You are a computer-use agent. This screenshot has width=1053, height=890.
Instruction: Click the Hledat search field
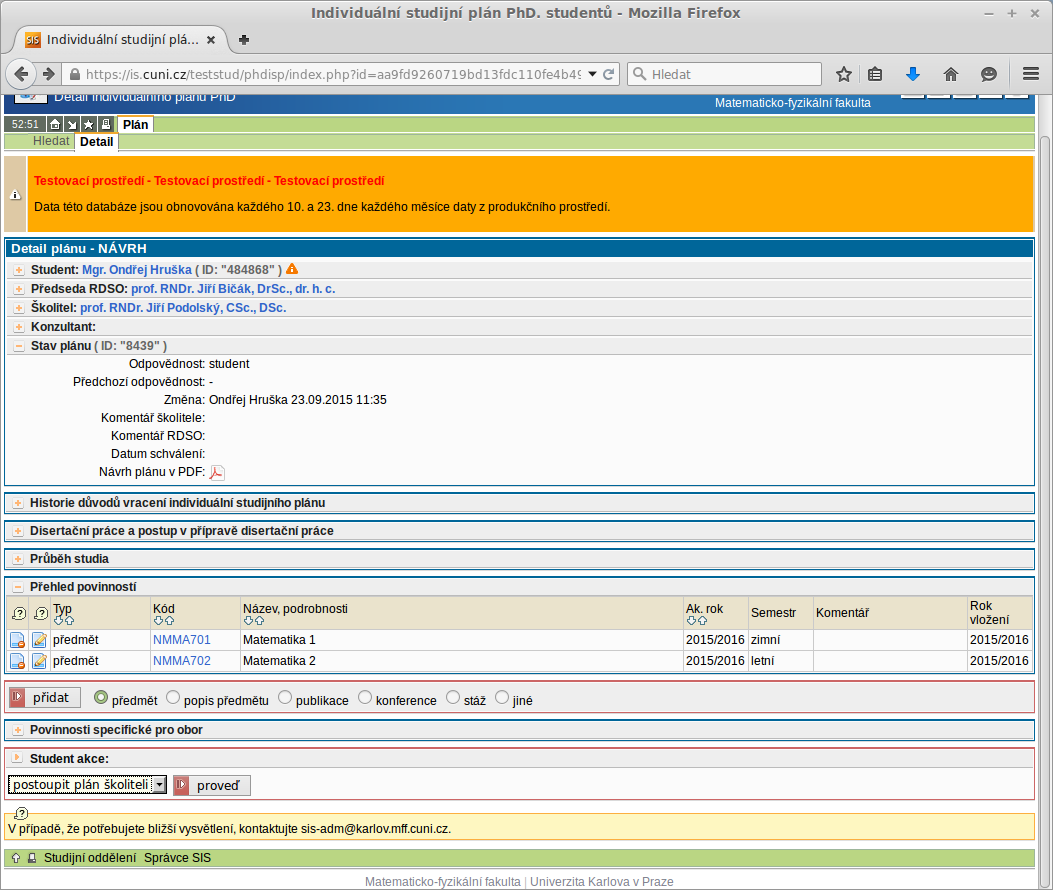pyautogui.click(x=725, y=74)
